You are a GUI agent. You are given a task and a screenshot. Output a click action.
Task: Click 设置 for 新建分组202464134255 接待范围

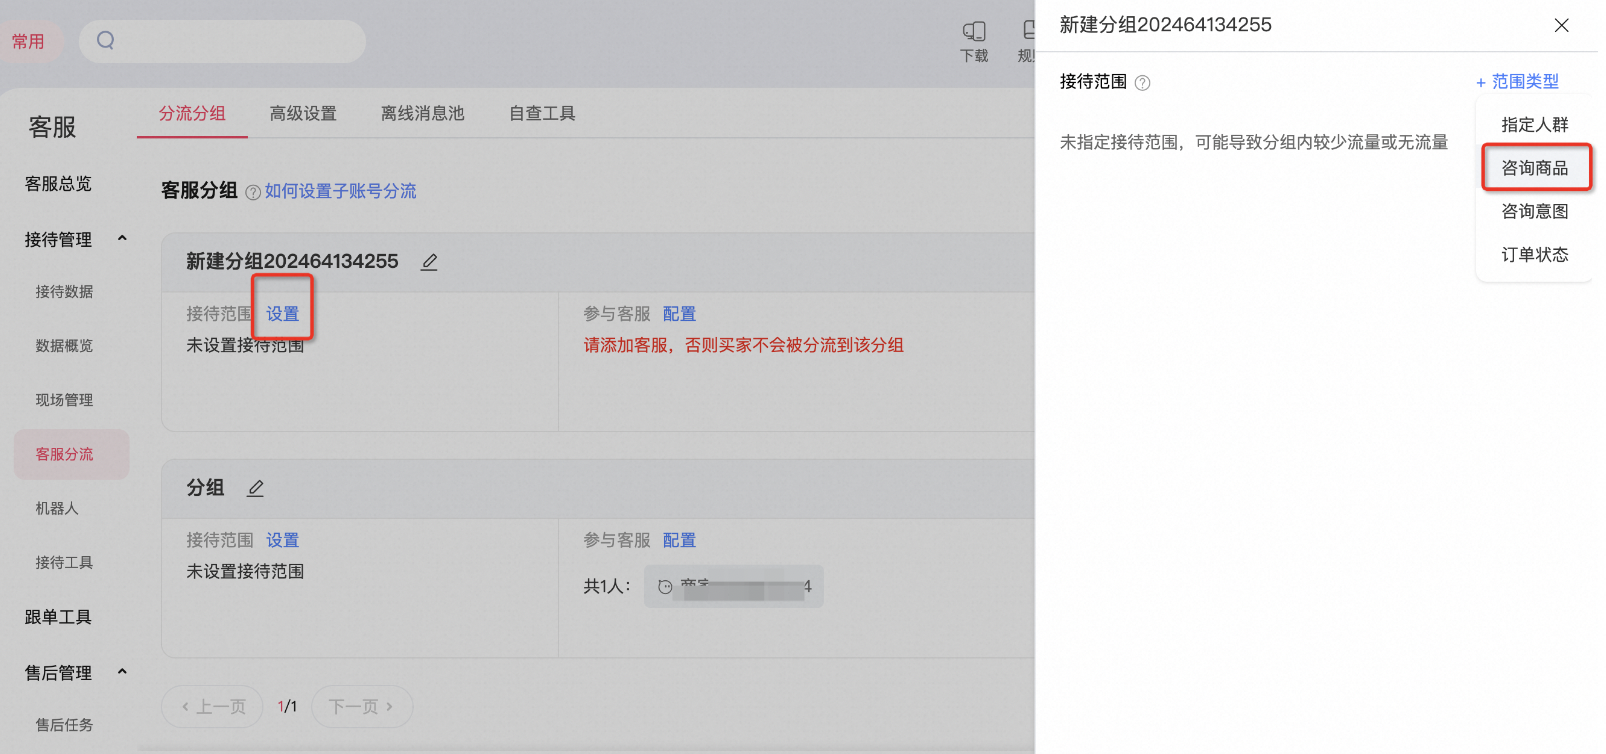click(x=282, y=314)
